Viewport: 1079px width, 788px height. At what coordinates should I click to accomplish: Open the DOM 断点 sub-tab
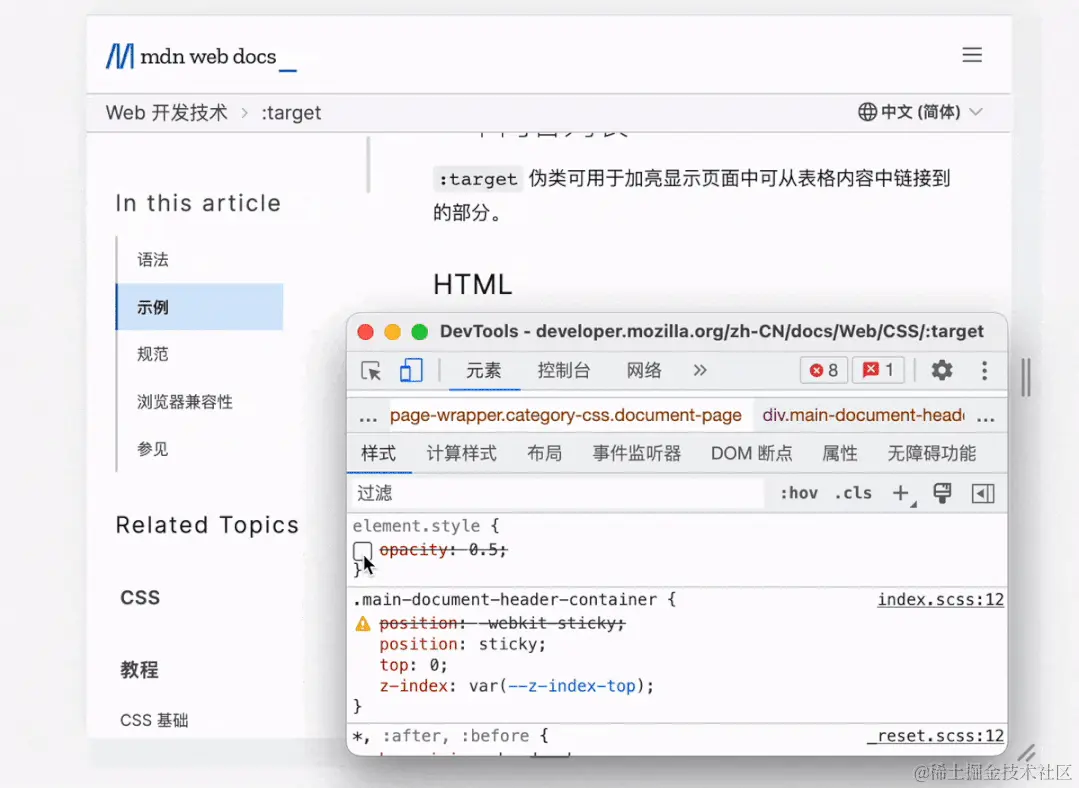click(751, 454)
